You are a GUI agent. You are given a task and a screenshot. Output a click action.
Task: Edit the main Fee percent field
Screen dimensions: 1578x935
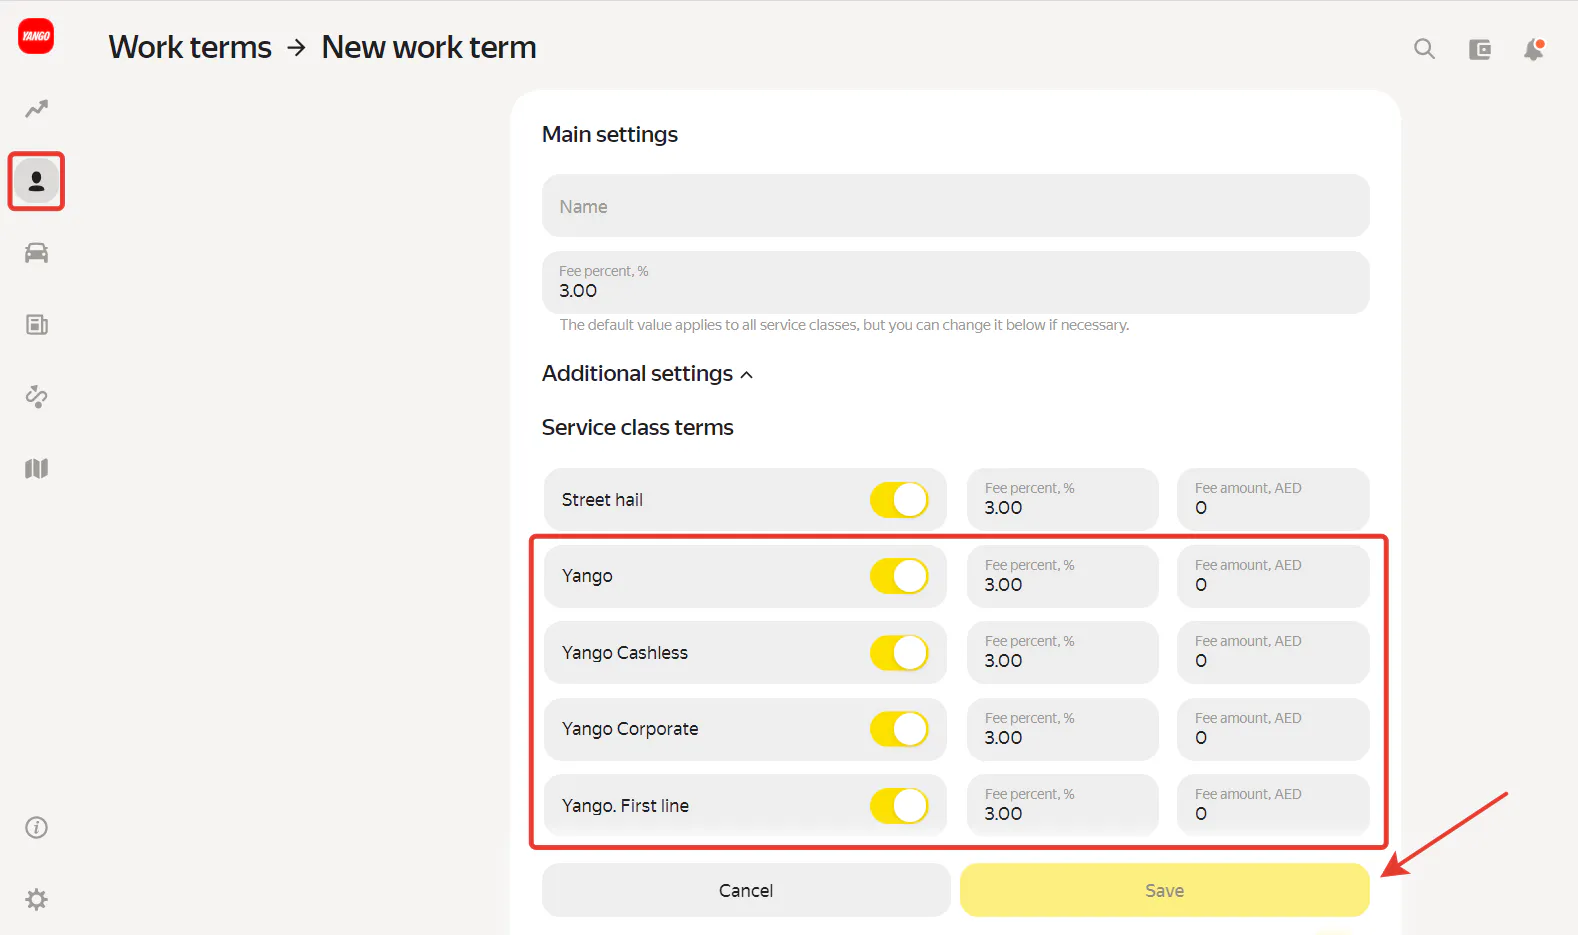[956, 282]
